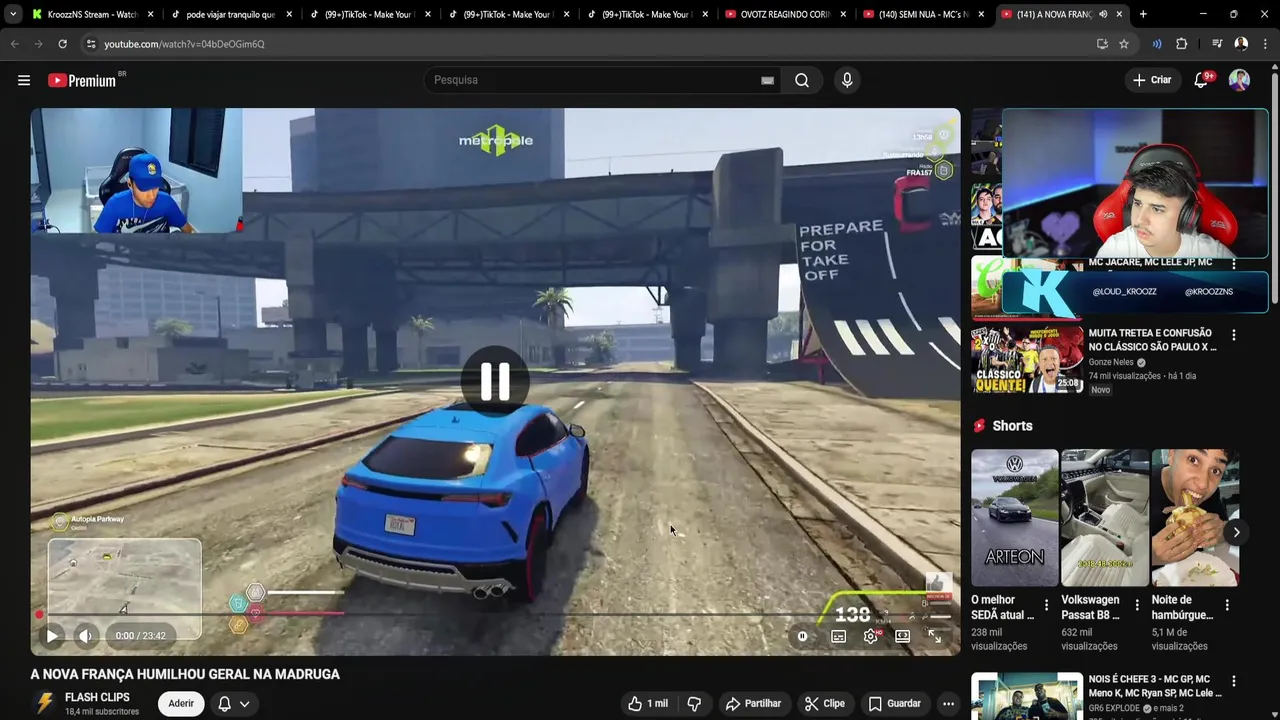Like the video with thumbs up

pos(647,704)
